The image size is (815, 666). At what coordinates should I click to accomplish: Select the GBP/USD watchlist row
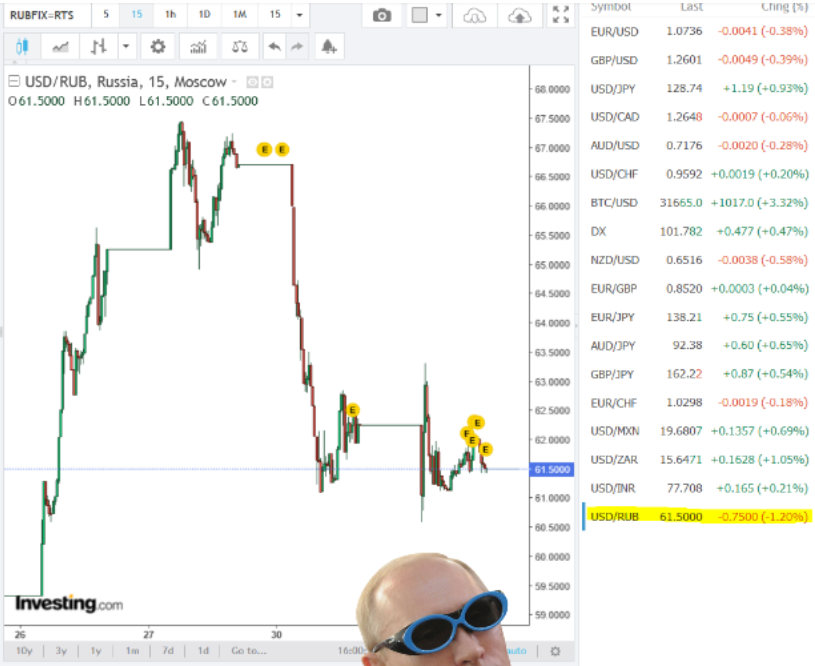coord(698,60)
